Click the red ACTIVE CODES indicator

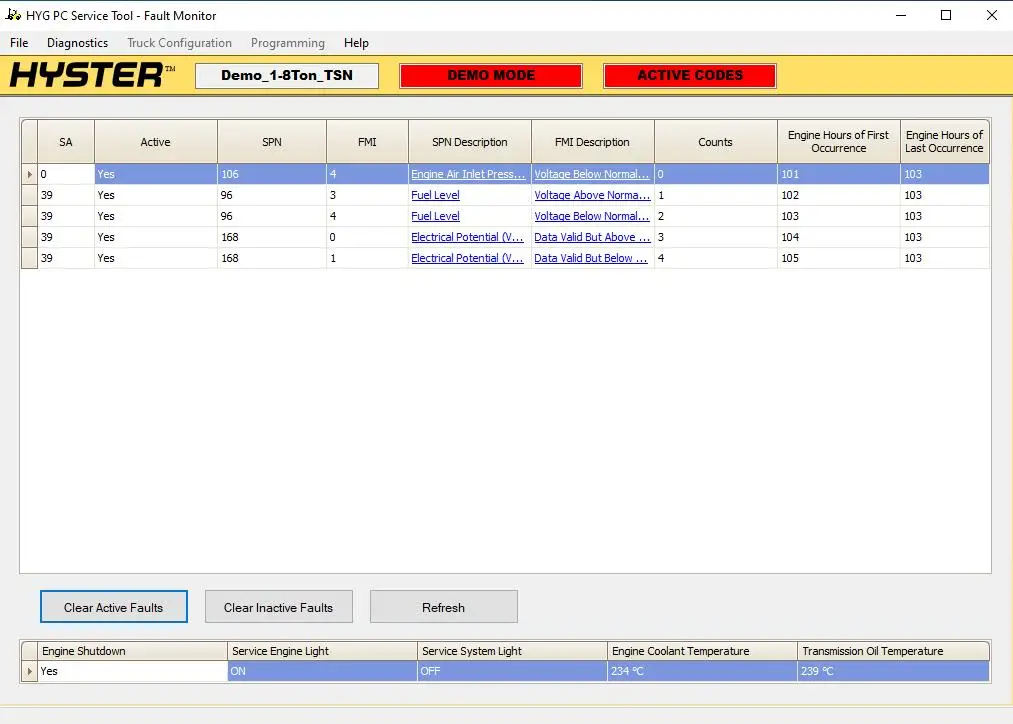pos(690,76)
